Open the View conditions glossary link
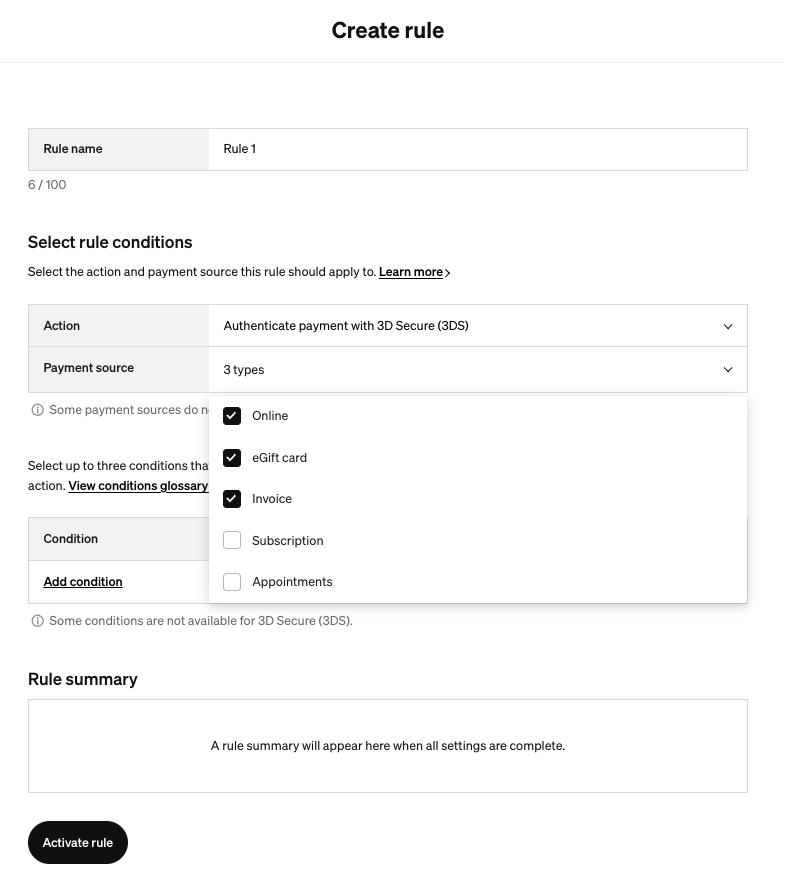785x884 pixels. coord(138,486)
